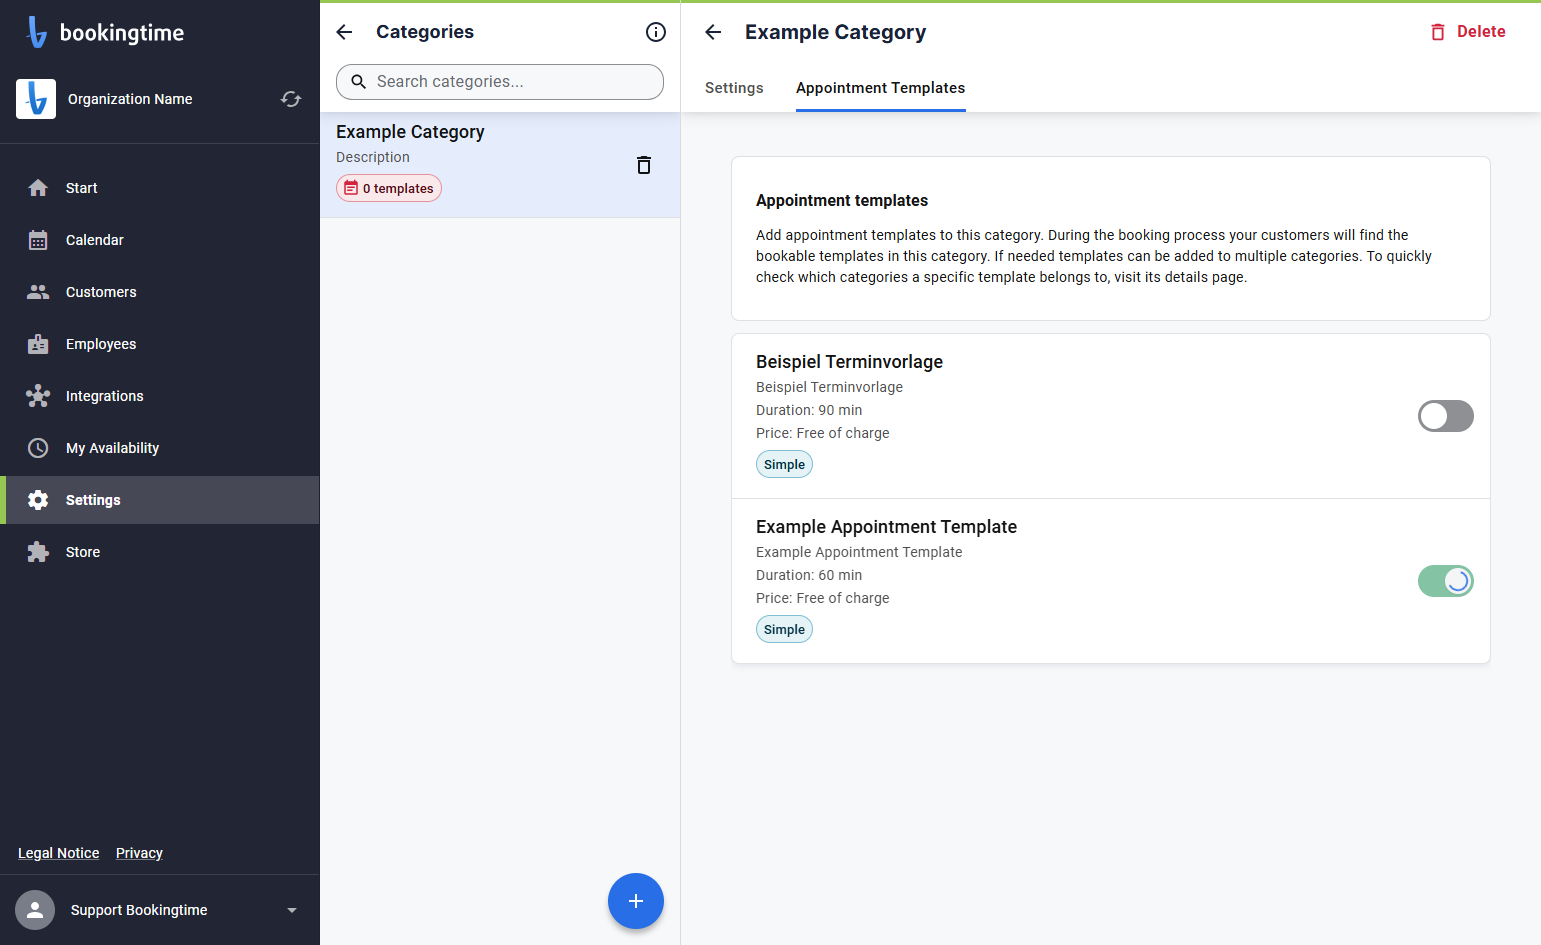Click the Beispiel Terminvorlage title
Screen dimensions: 1541x945
(849, 362)
